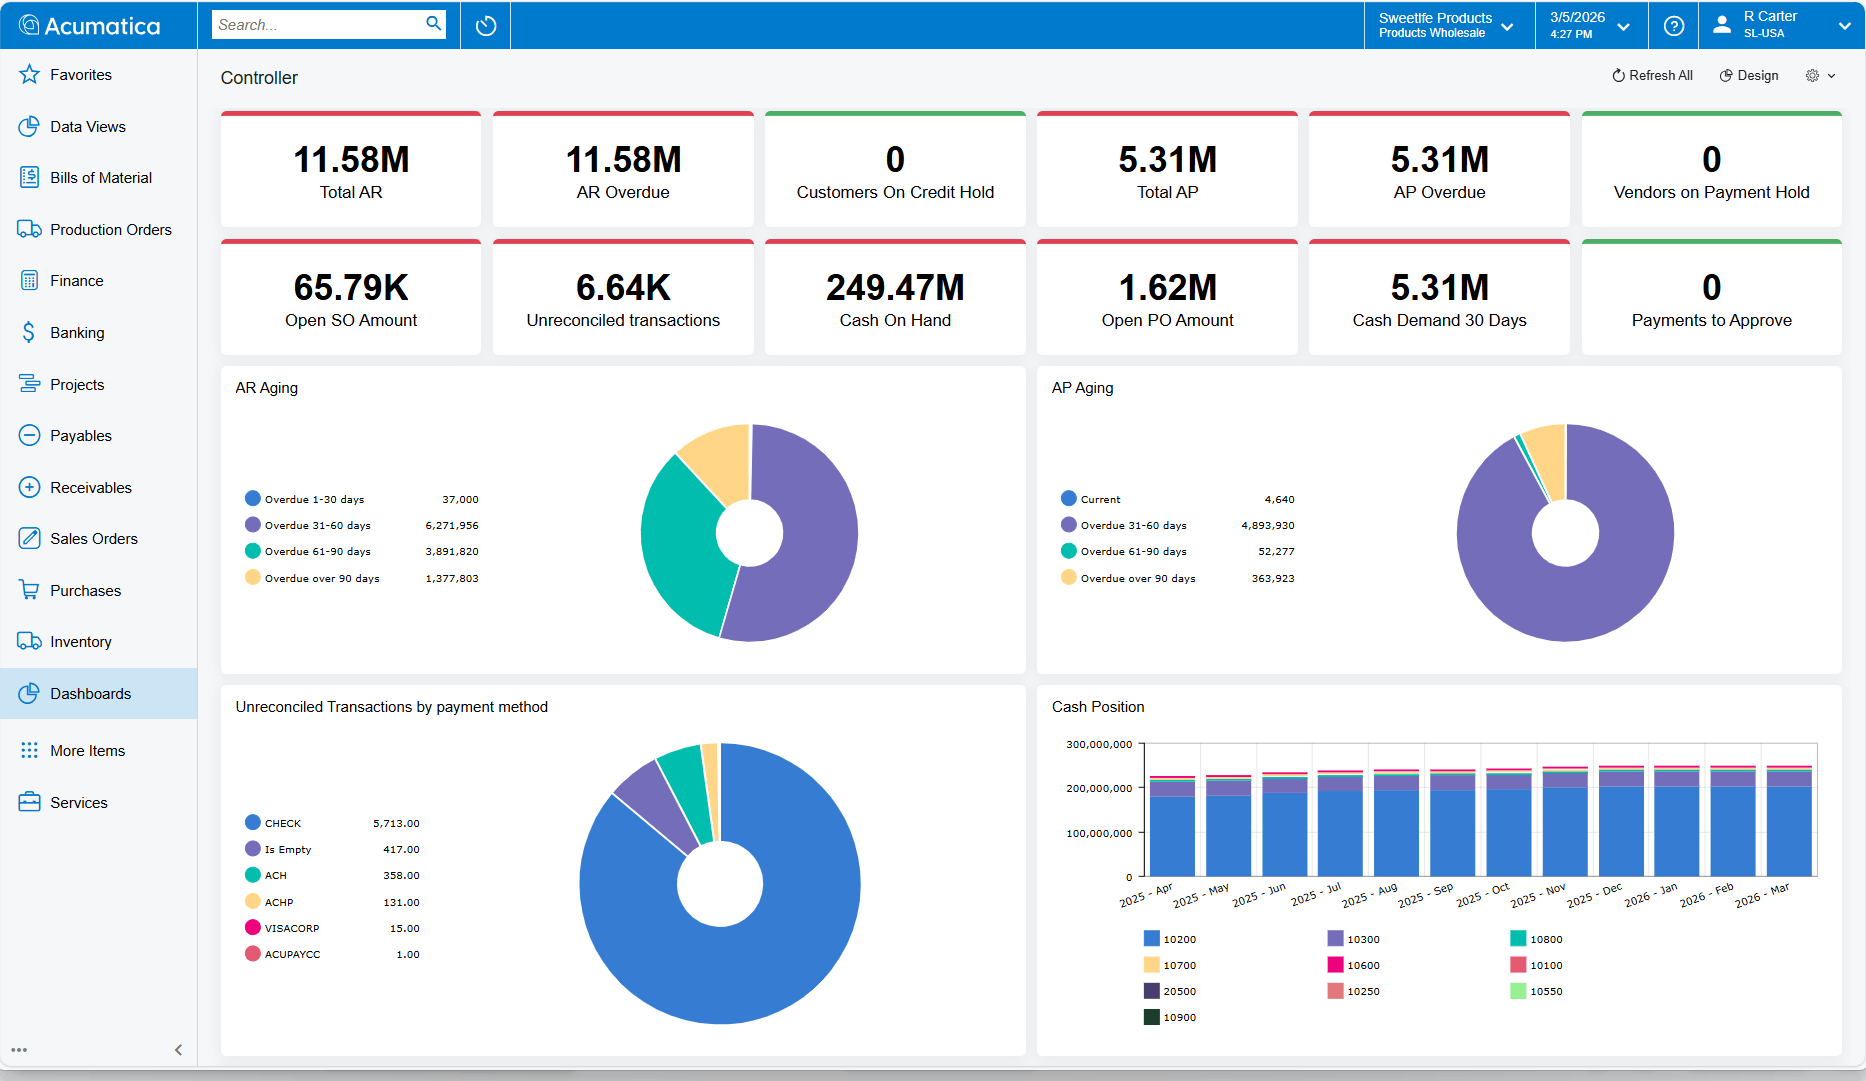Screen dimensions: 1866x1081
Task: Select Finance menu item
Action: click(x=98, y=281)
